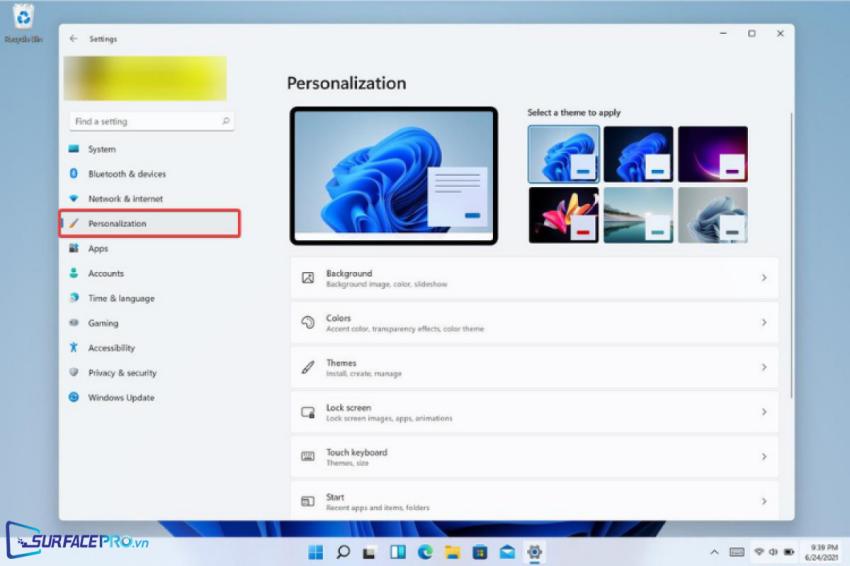Select Bluetooth & devices in sidebar
Image resolution: width=850 pixels, height=566 pixels.
pyautogui.click(x=127, y=174)
